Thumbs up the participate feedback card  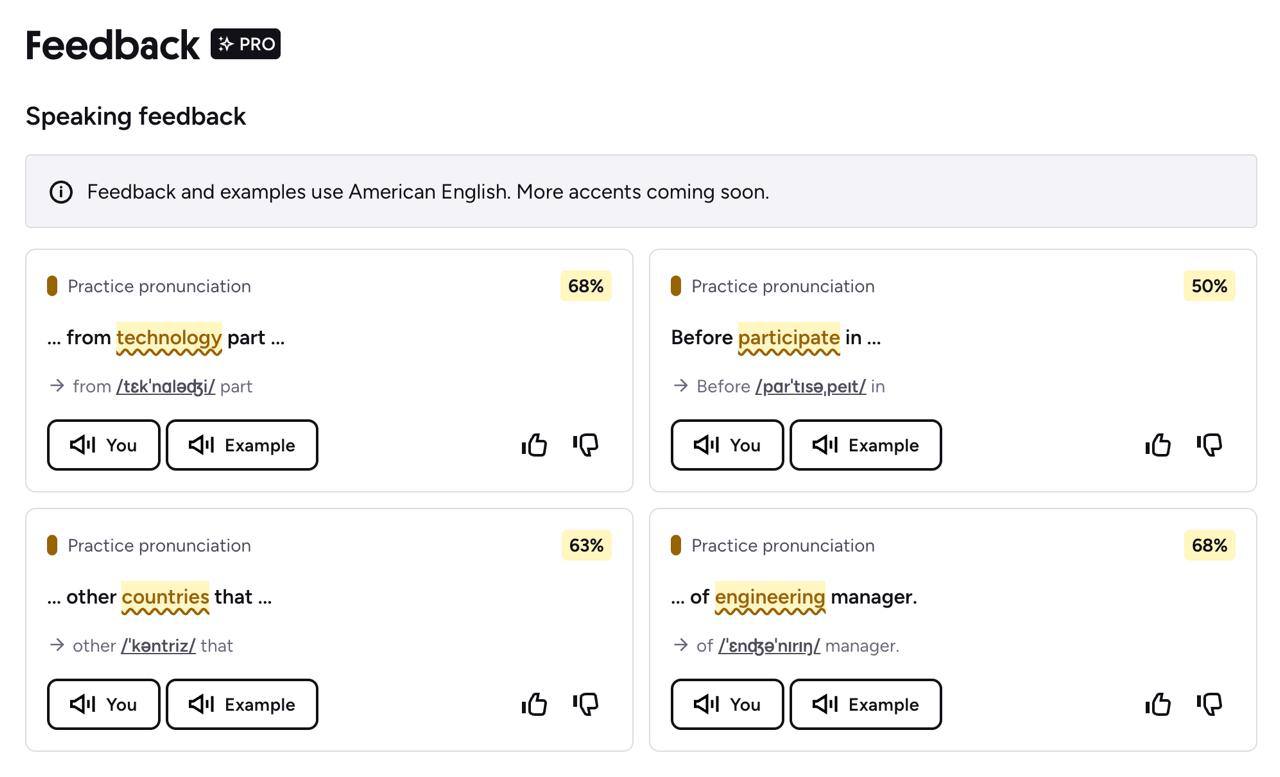pos(1159,445)
